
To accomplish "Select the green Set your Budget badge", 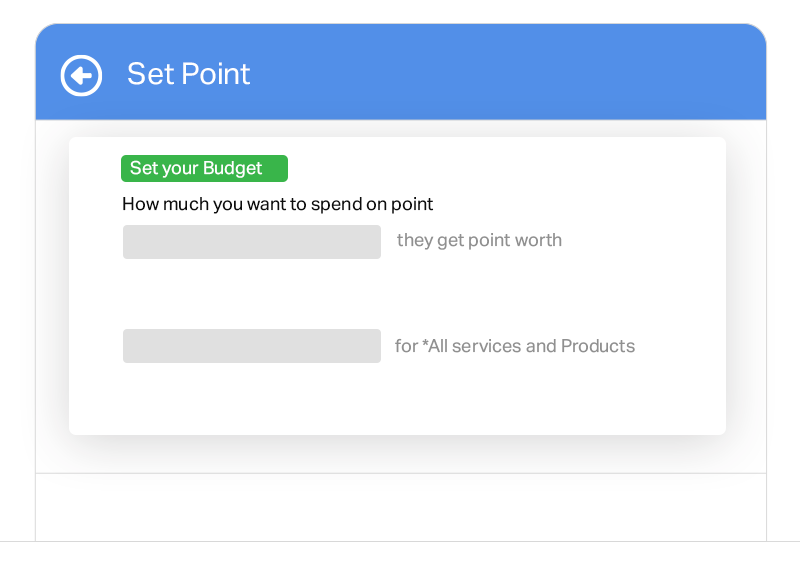I will coord(204,168).
